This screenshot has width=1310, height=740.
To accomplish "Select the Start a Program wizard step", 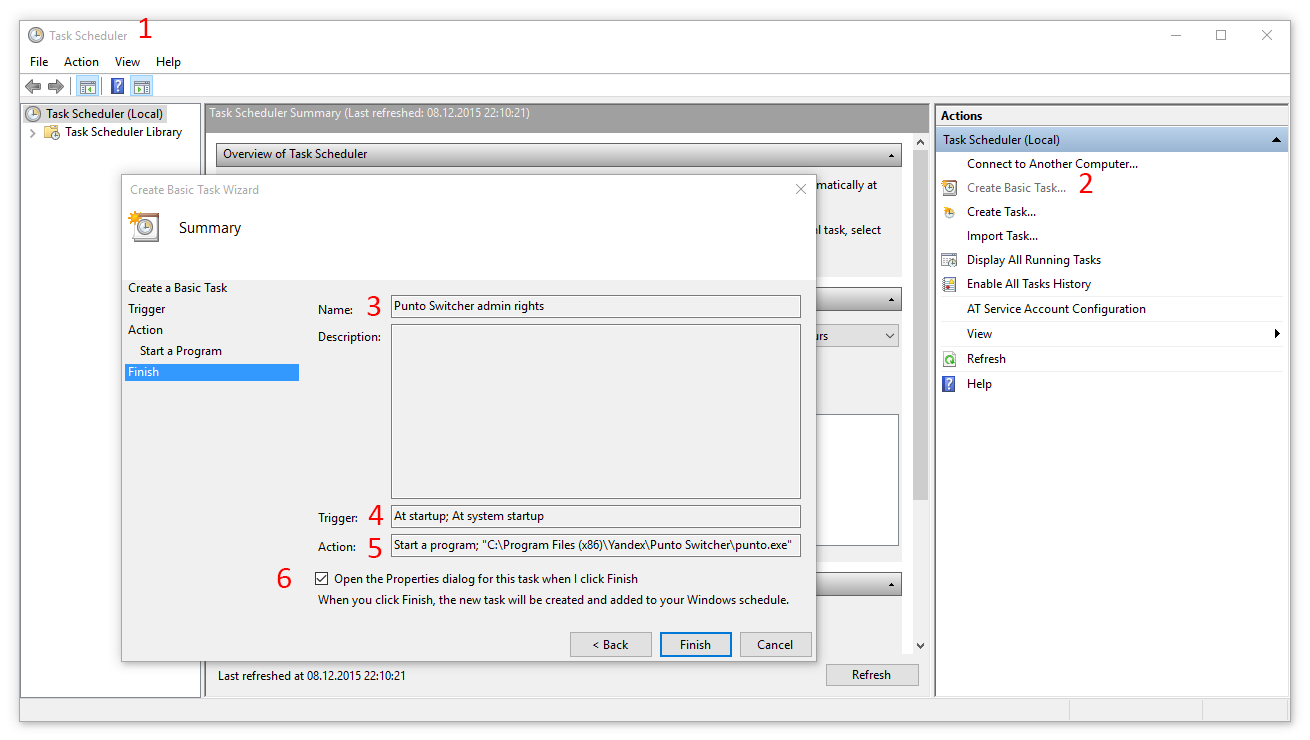I will [181, 351].
